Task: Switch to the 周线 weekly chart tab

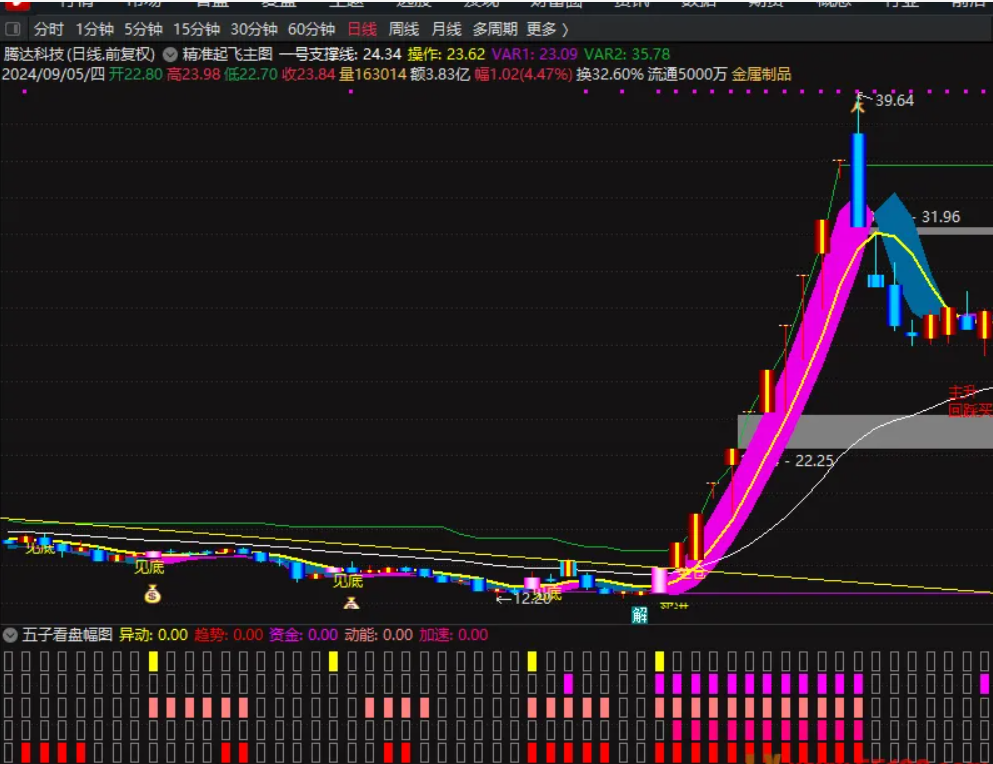Action: (404, 29)
